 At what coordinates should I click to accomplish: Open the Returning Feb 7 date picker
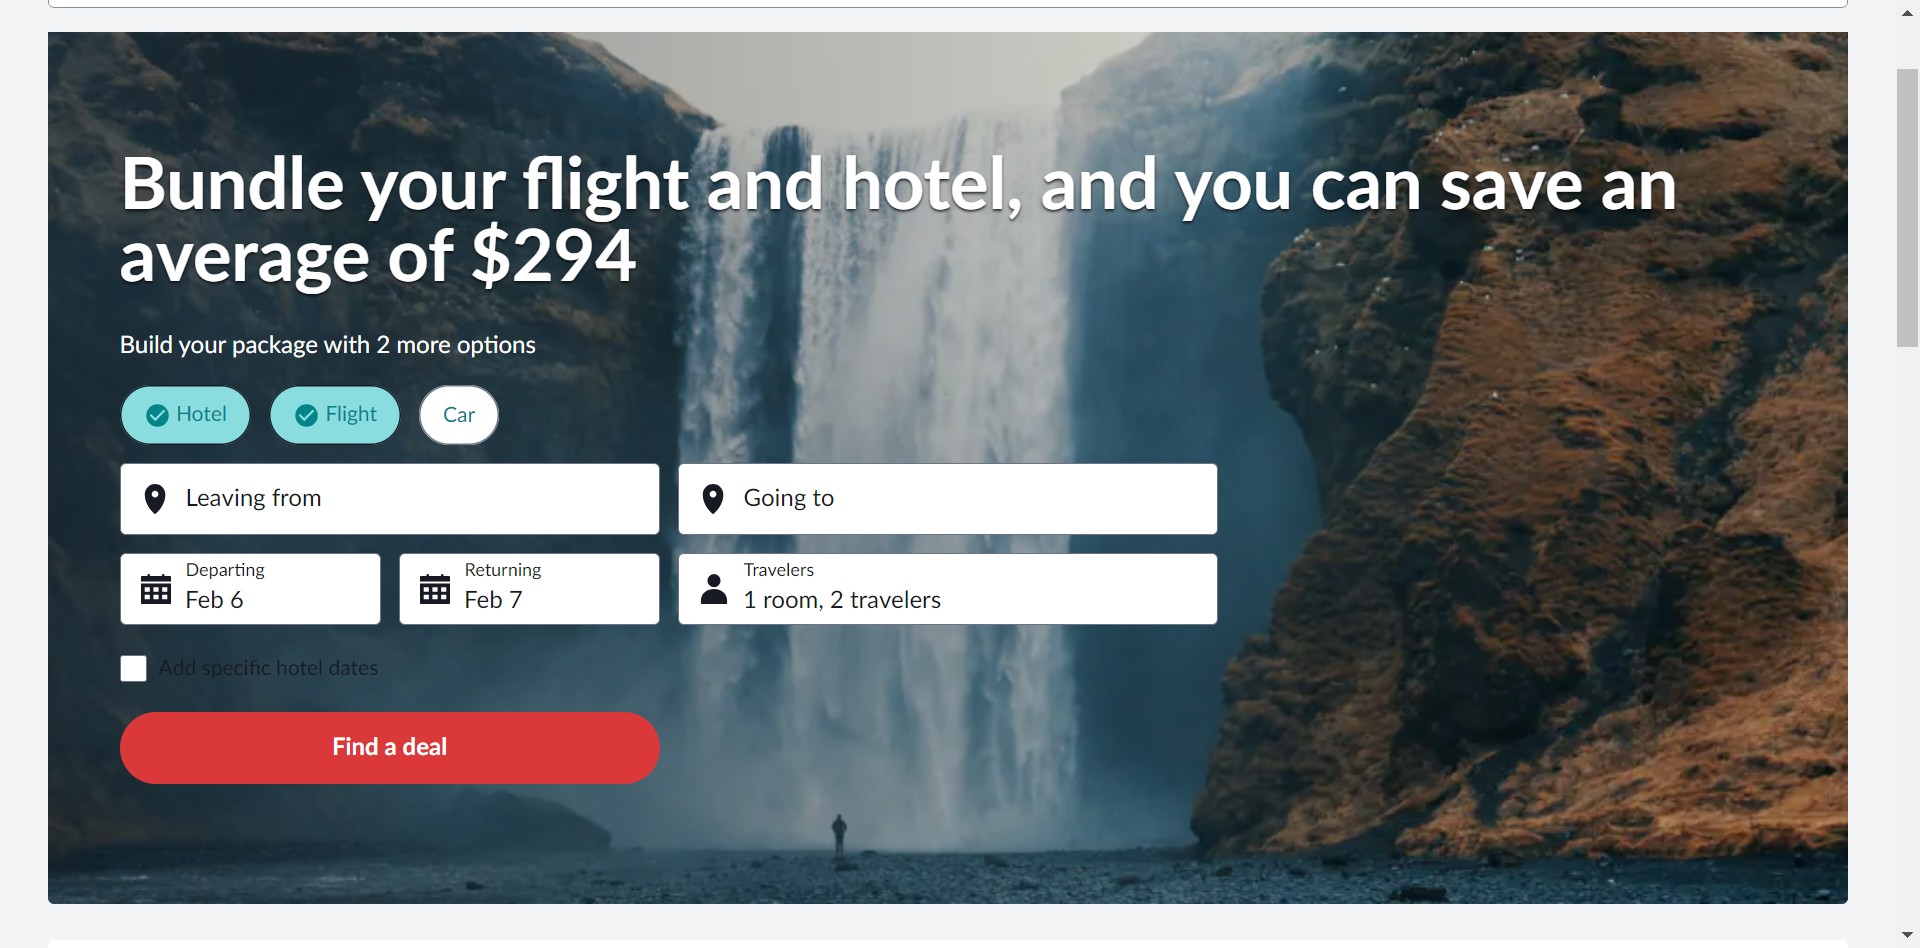(530, 589)
